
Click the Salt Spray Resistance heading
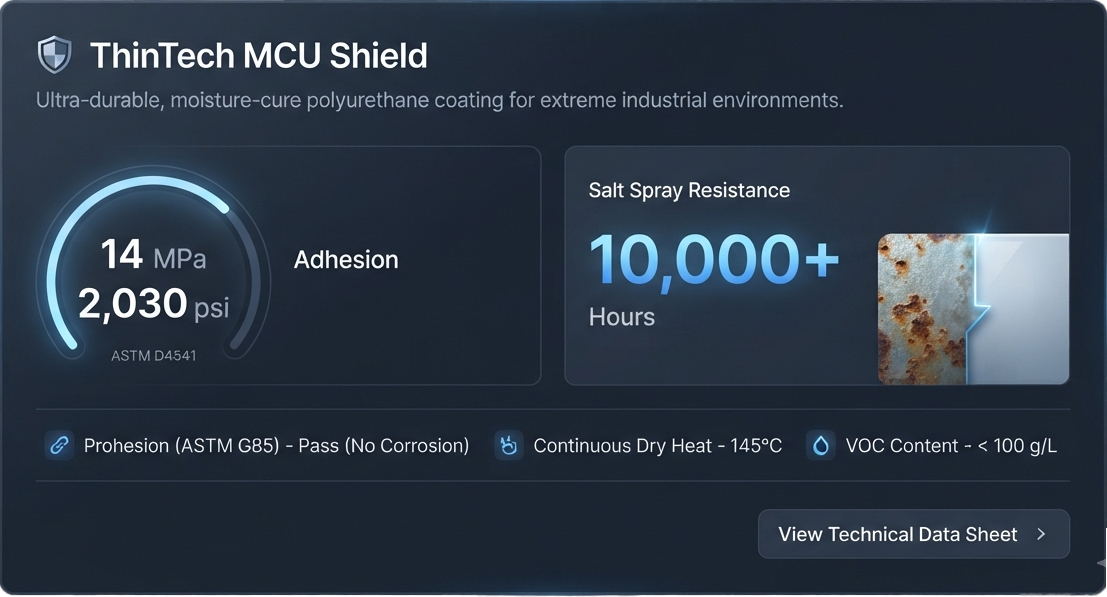point(689,190)
